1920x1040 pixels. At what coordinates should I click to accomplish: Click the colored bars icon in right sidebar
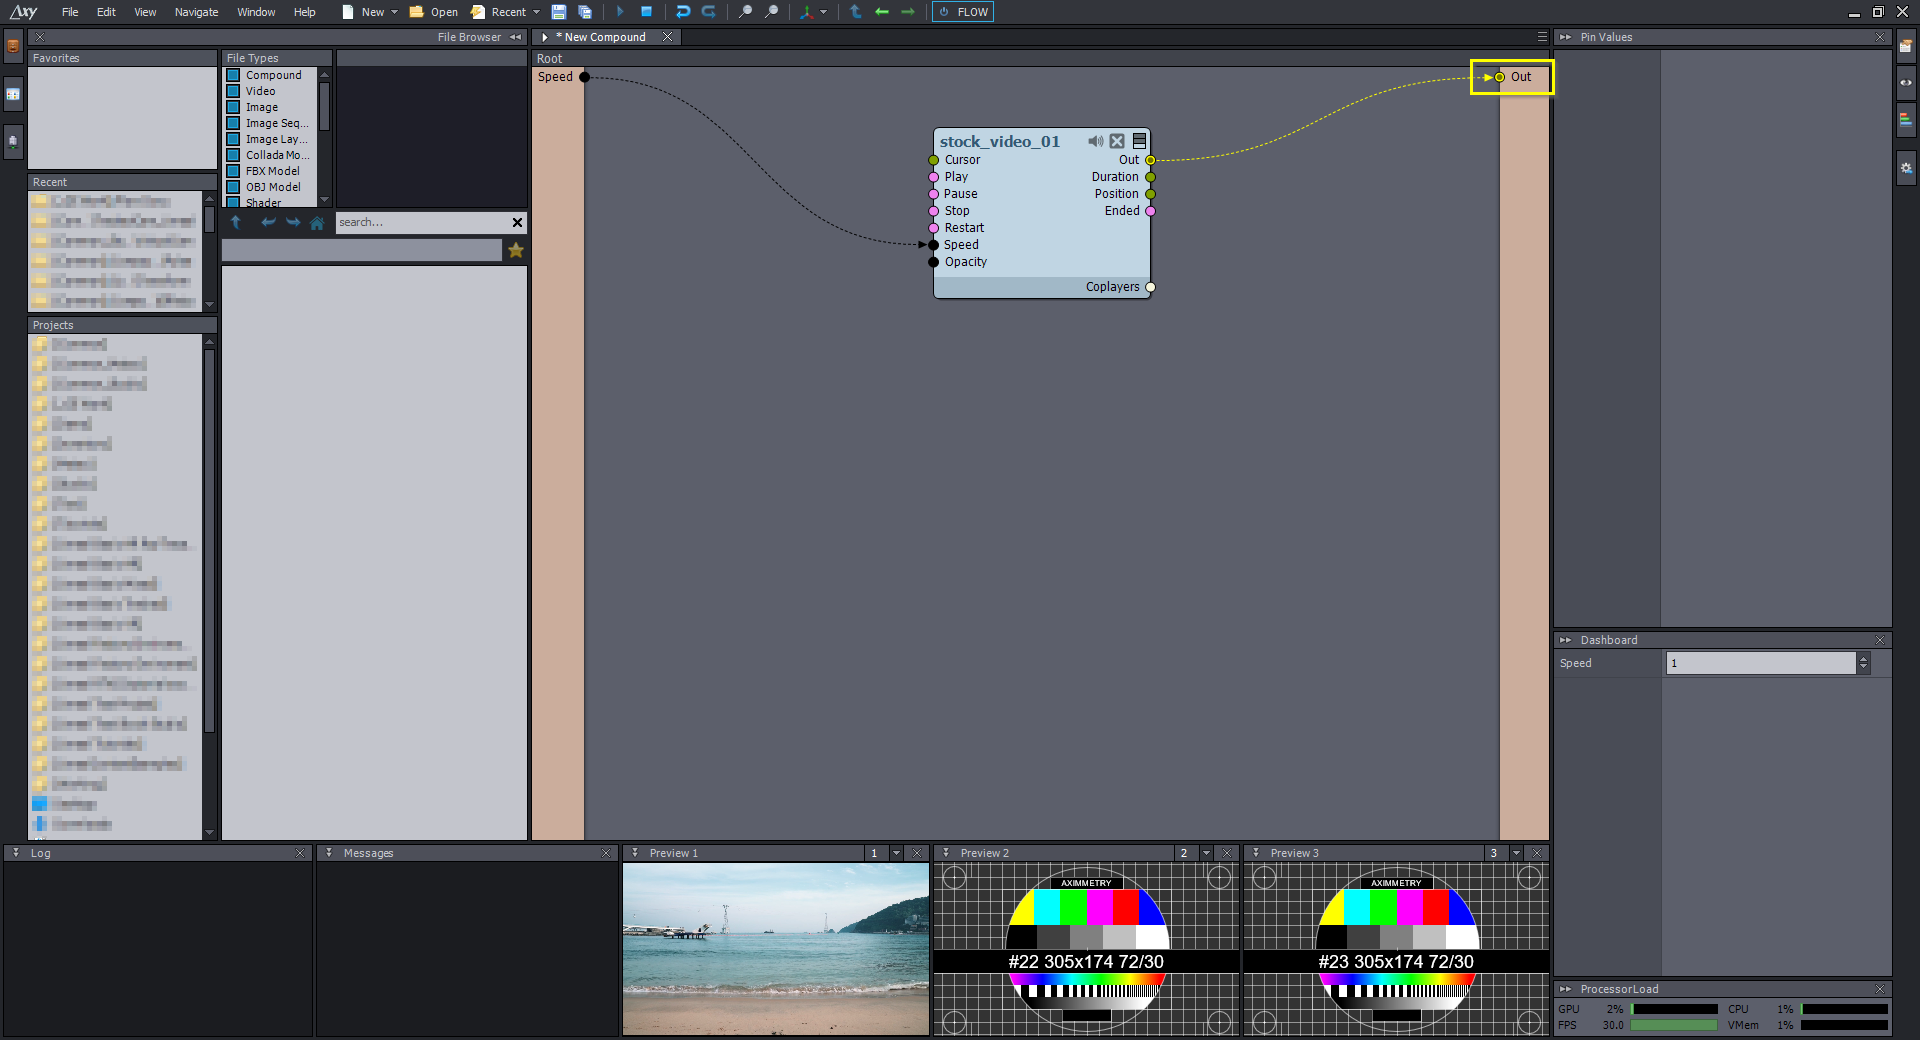(1906, 119)
